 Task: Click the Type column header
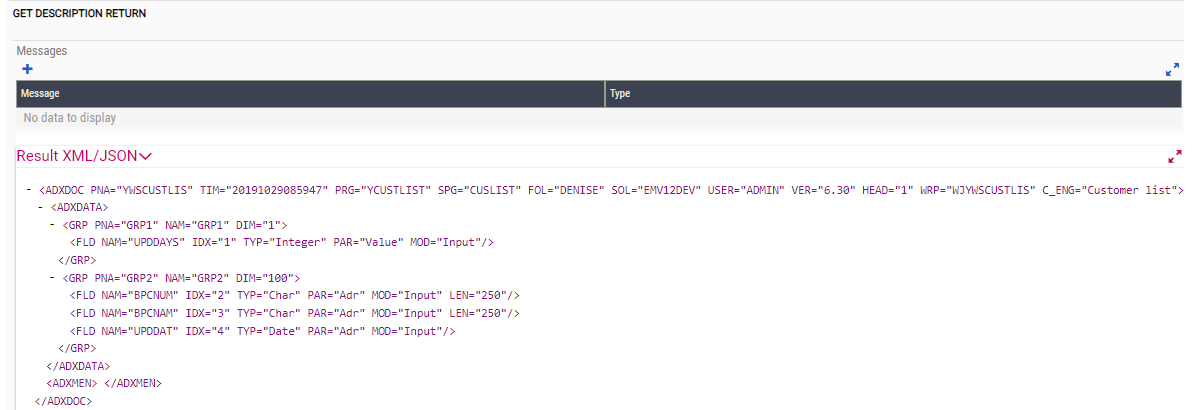[620, 94]
